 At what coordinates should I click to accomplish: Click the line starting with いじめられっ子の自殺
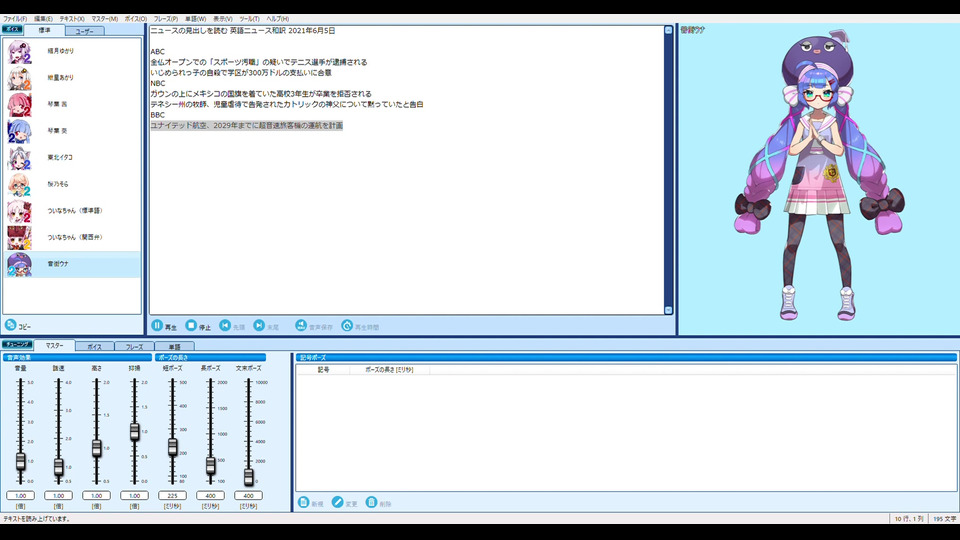[241, 72]
